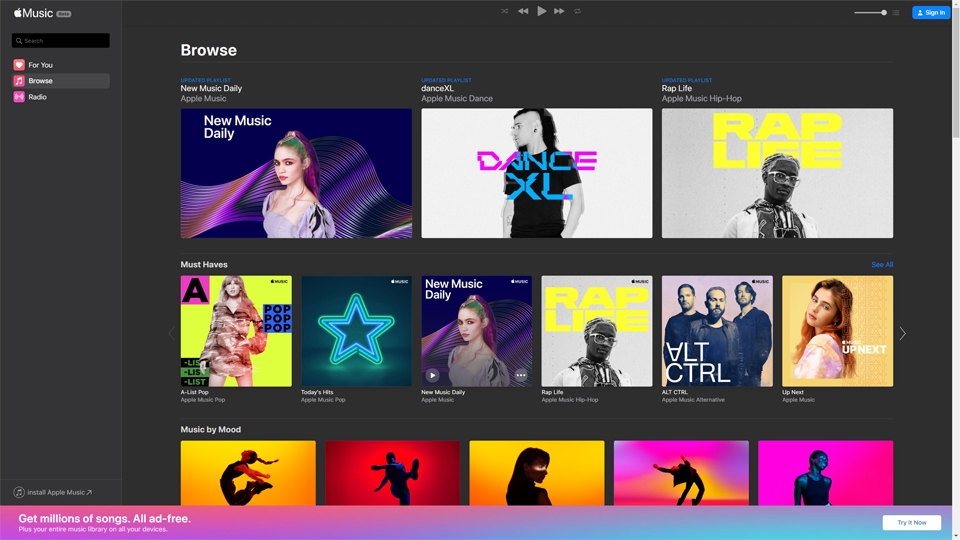
Task: Select Browse in the sidebar
Action: tap(61, 81)
